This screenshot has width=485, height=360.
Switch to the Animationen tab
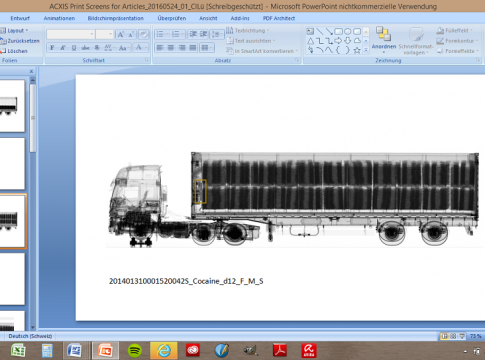59,18
